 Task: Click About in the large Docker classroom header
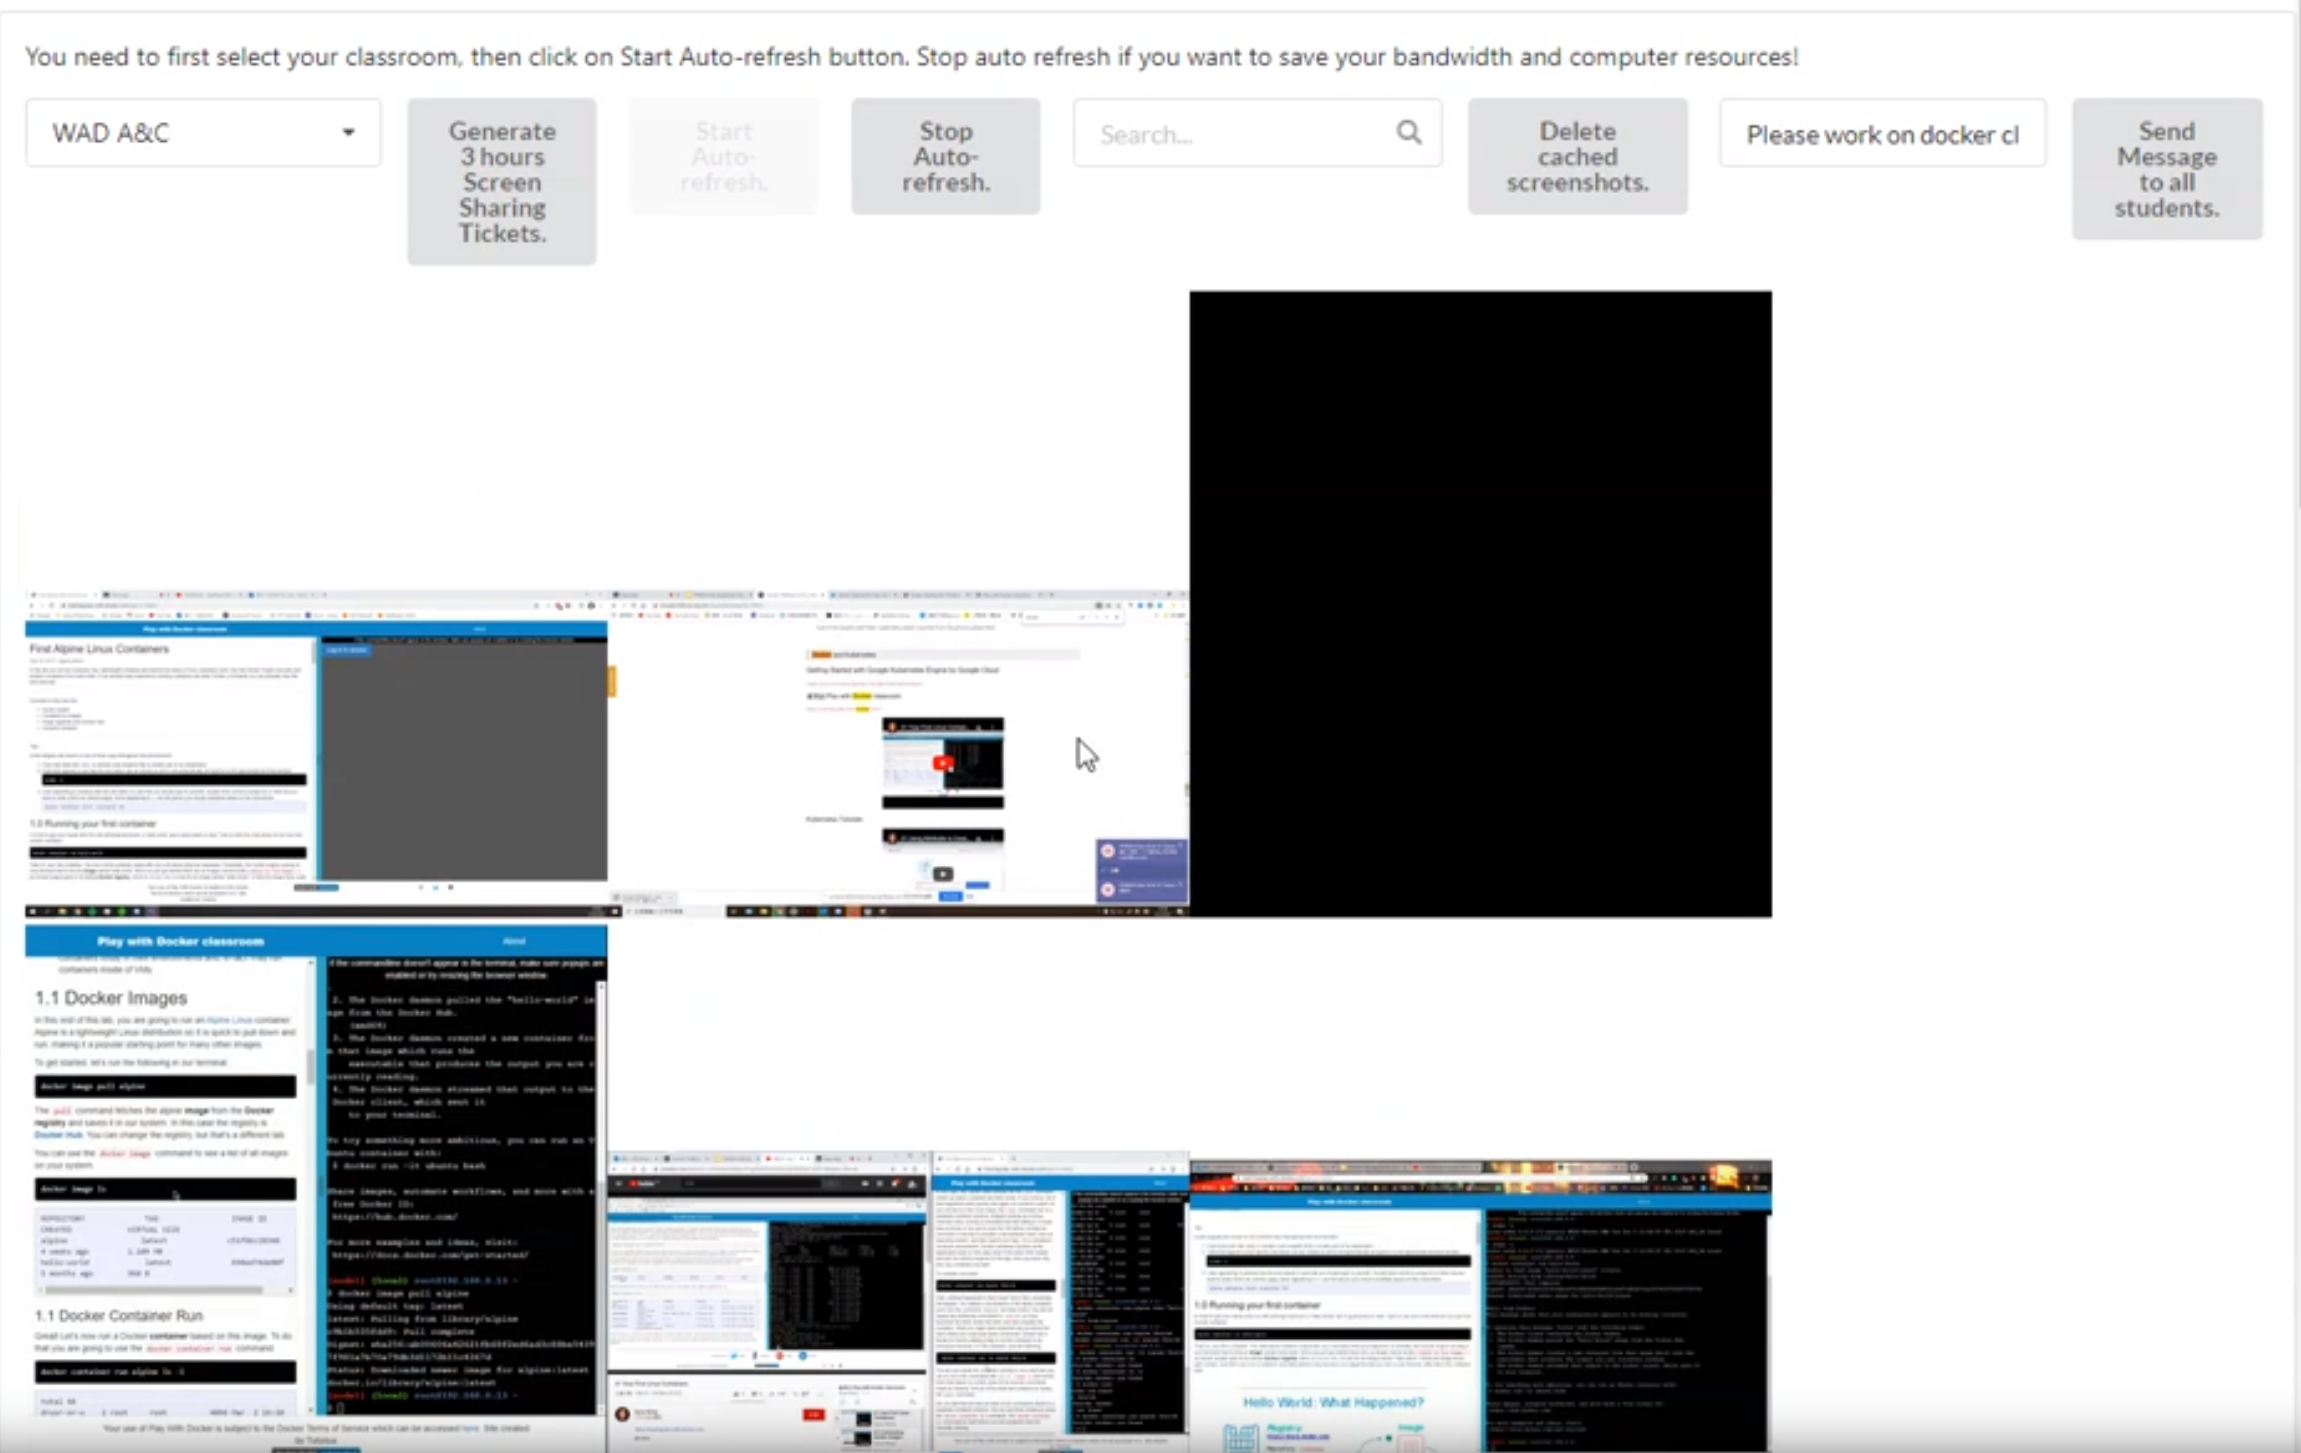click(514, 941)
